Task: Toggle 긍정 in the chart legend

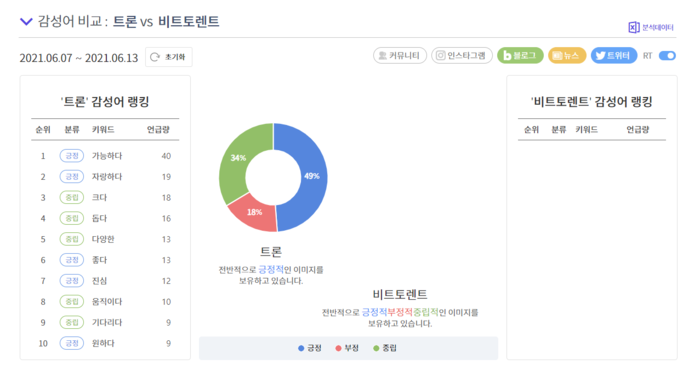Action: point(310,348)
